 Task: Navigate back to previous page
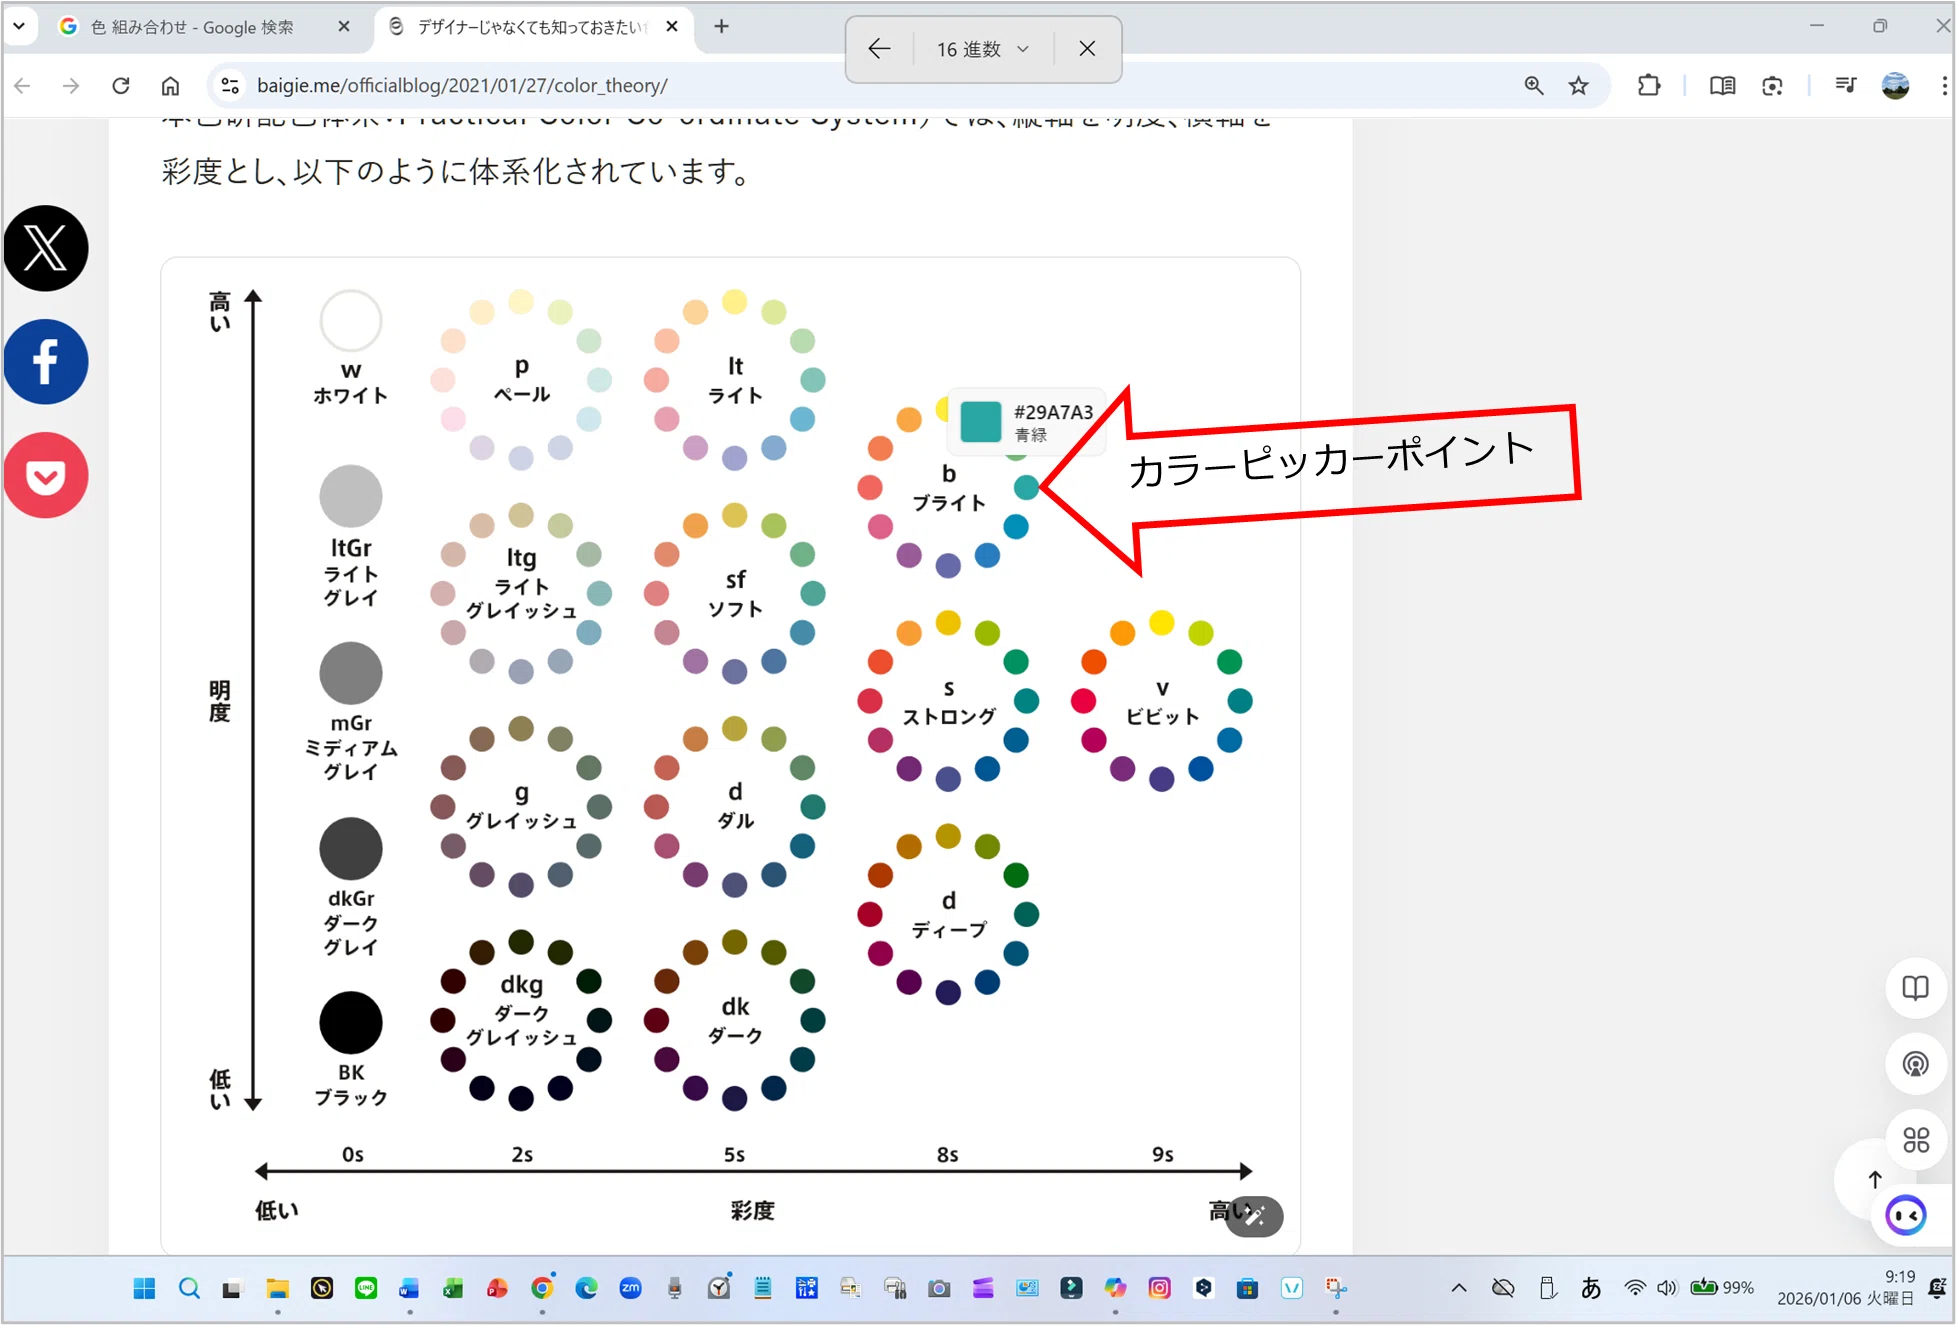[x=23, y=86]
